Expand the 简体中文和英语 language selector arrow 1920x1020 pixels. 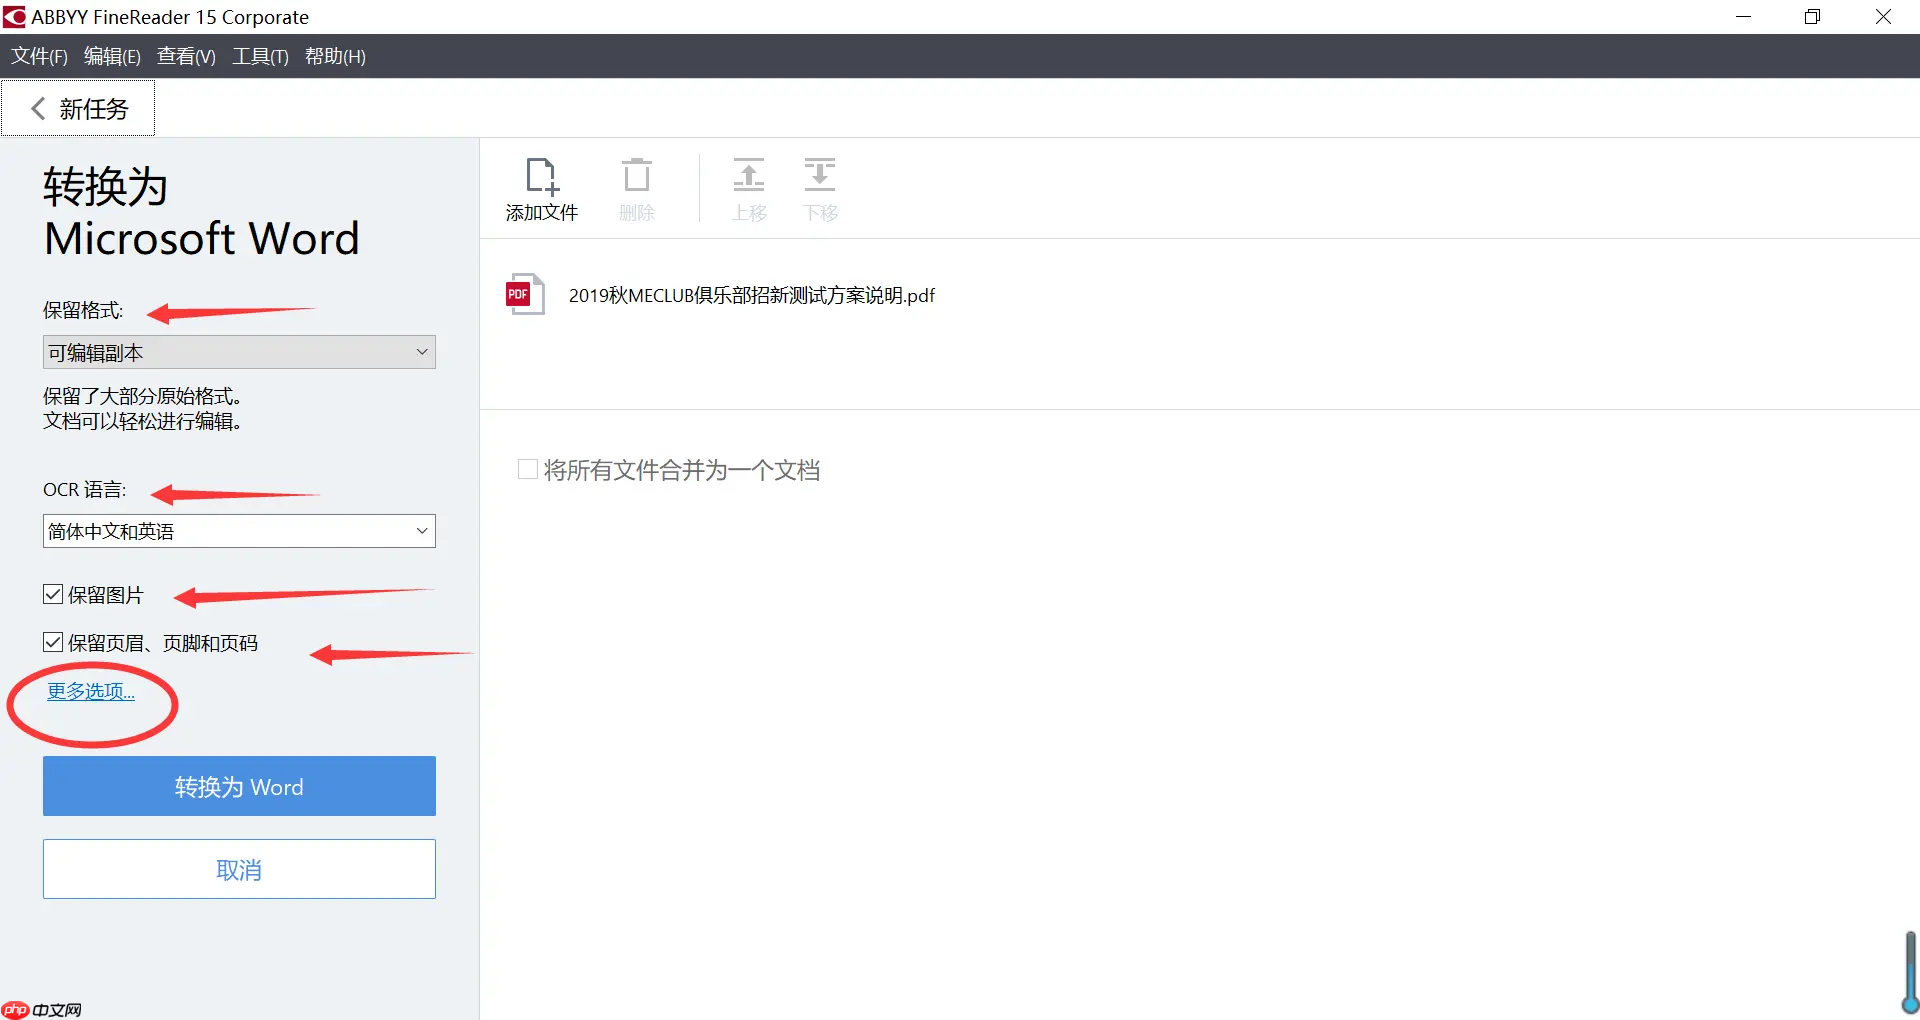tap(422, 530)
